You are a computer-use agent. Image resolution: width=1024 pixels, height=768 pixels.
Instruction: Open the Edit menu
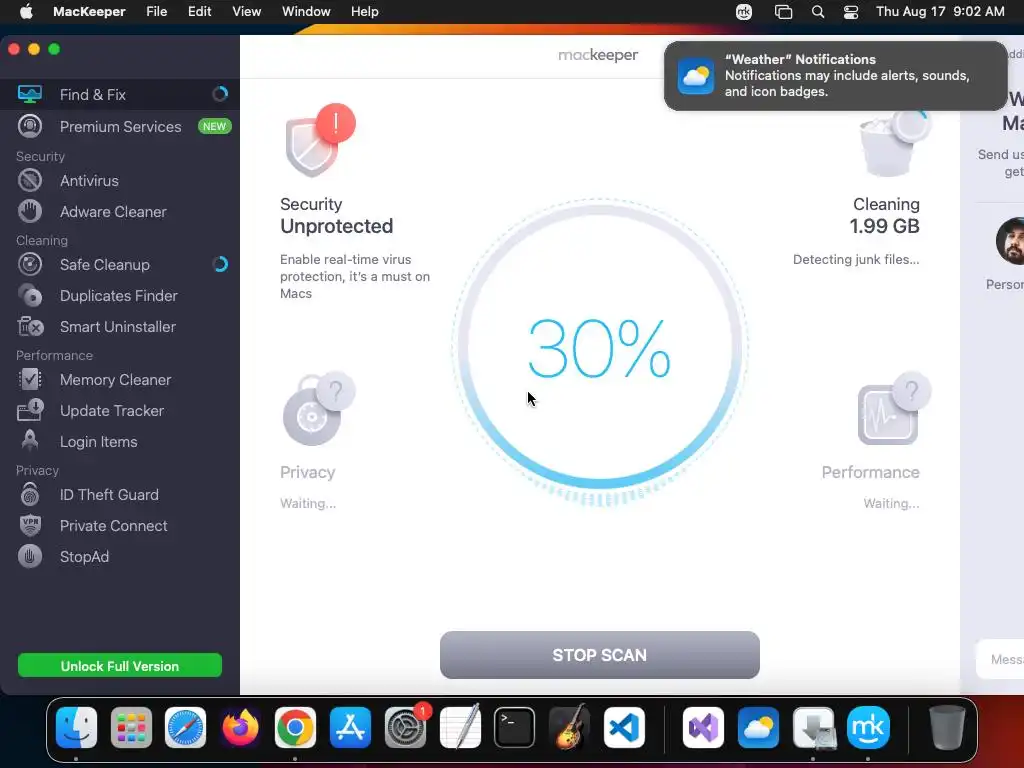[x=199, y=12]
